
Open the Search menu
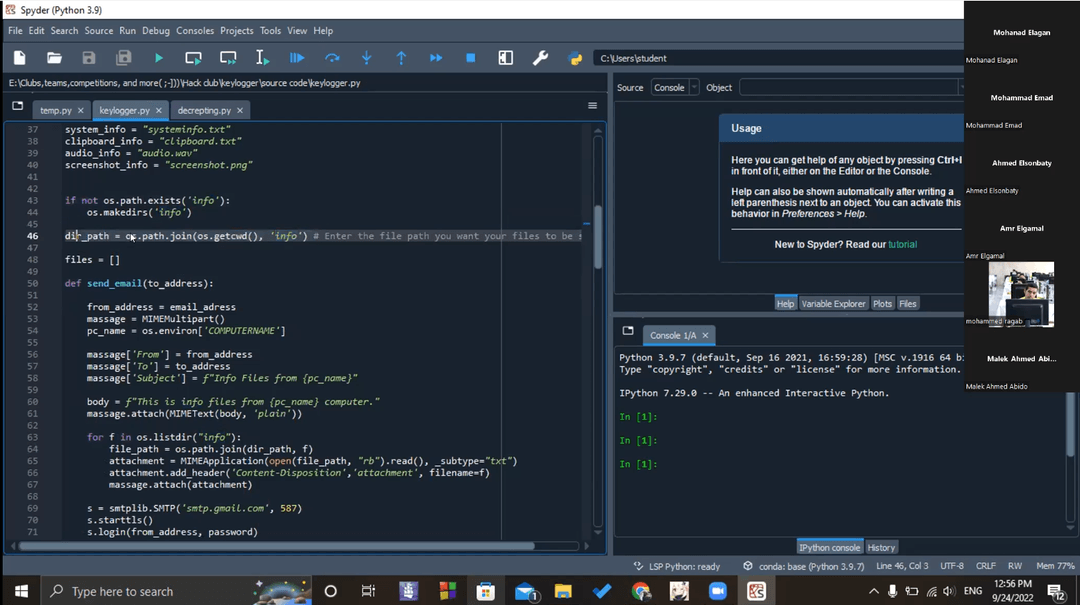[x=64, y=30]
